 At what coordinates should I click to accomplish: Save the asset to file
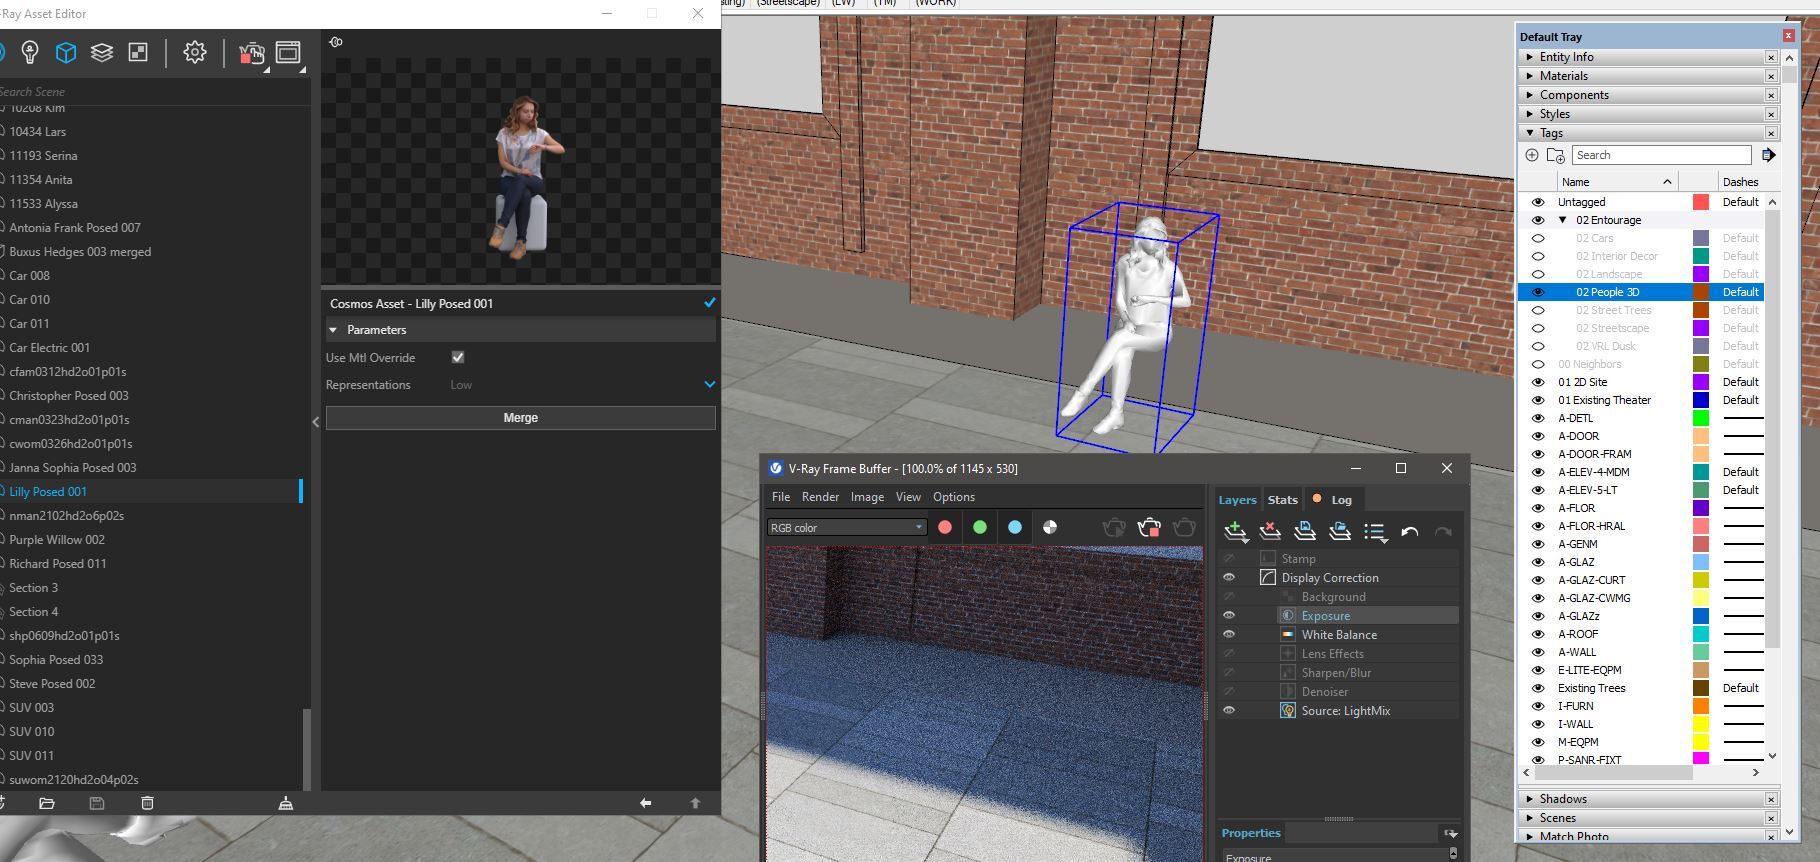pos(97,803)
